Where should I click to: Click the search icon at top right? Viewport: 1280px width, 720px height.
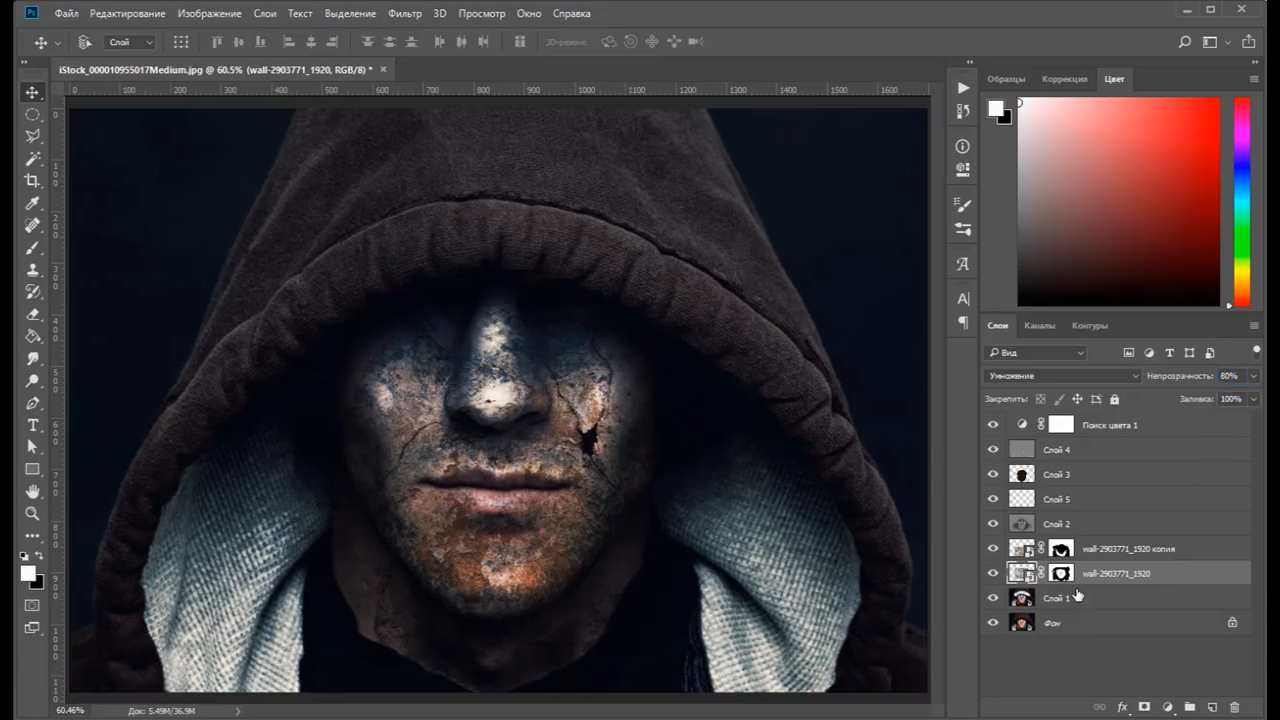point(1185,42)
